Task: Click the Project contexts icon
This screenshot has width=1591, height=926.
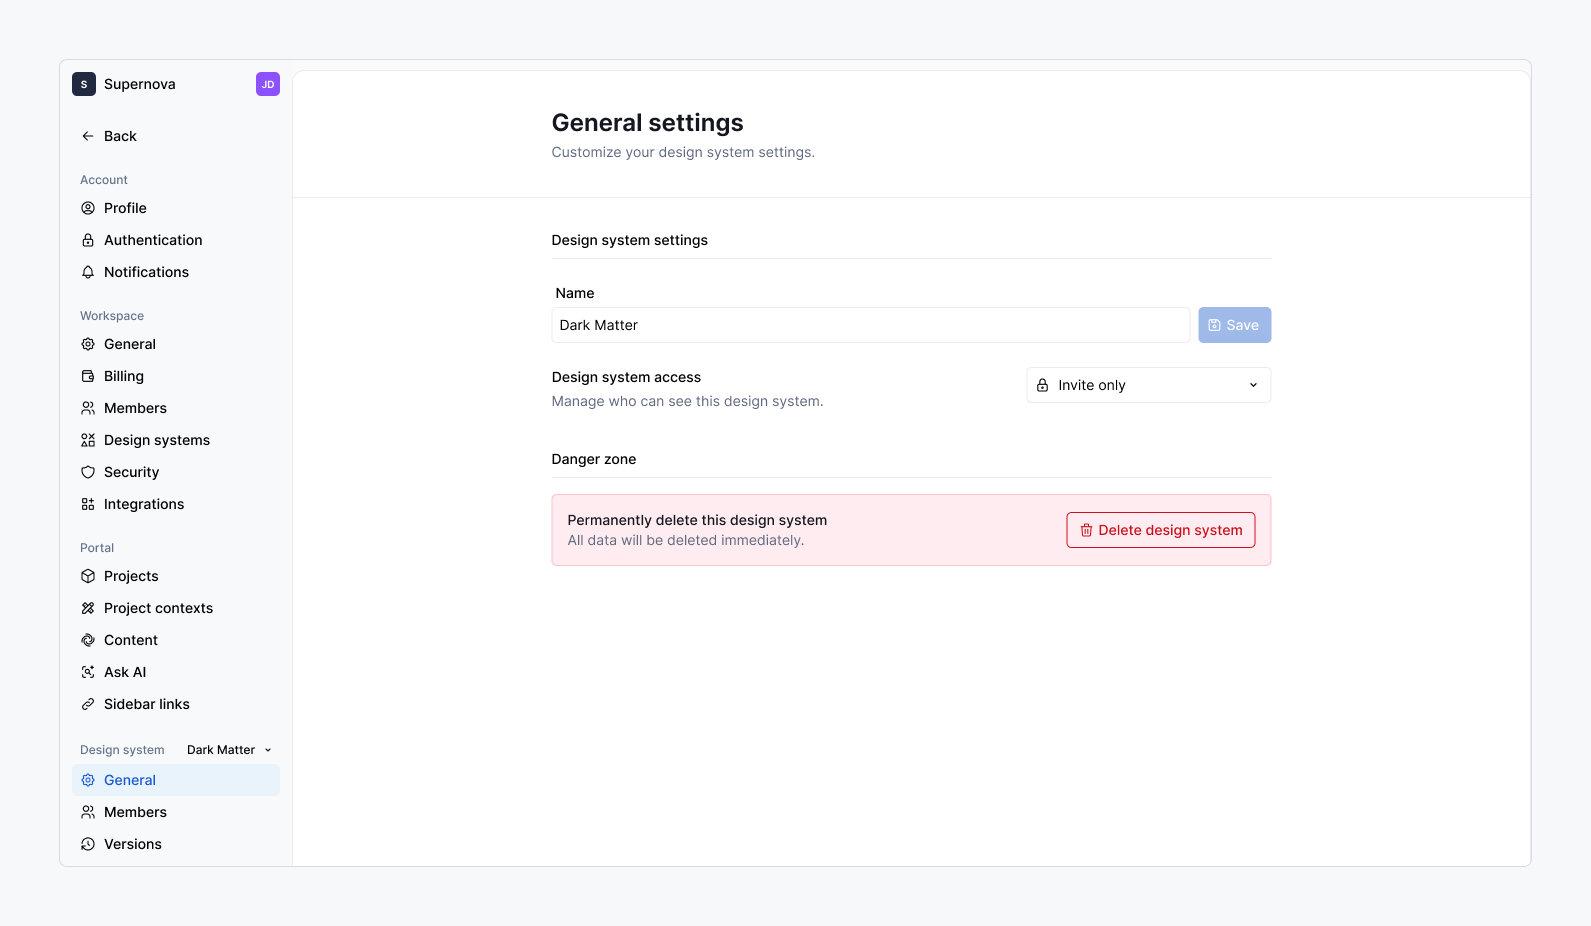Action: pyautogui.click(x=88, y=608)
